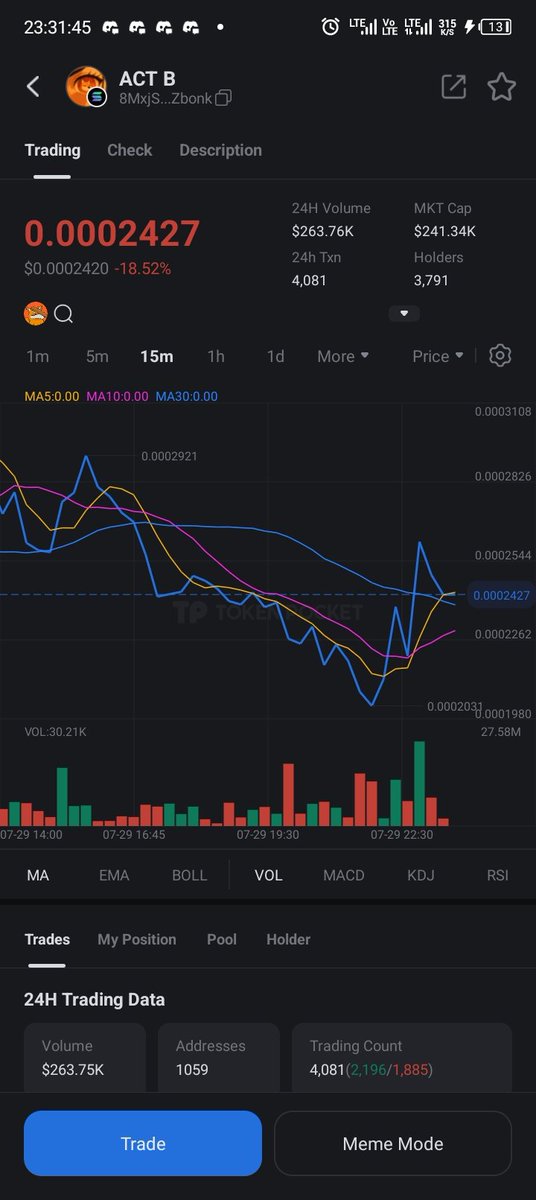Open the Price display dropdown
The image size is (536, 1200).
click(438, 356)
